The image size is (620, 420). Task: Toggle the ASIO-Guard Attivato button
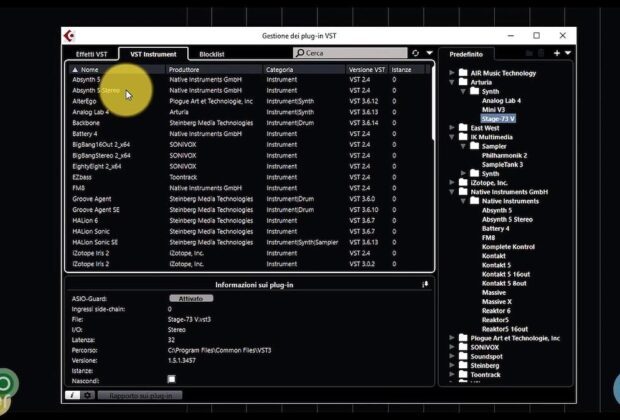[191, 298]
